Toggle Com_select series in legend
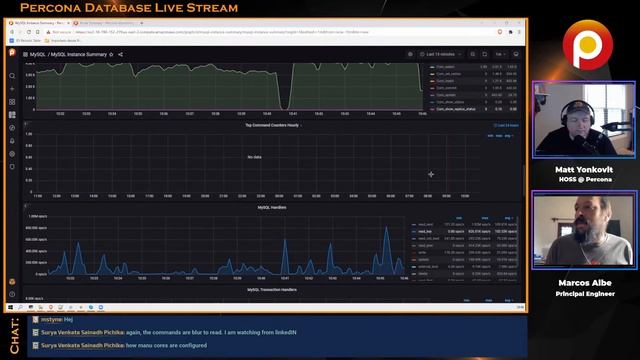640x360 pixels. point(445,67)
